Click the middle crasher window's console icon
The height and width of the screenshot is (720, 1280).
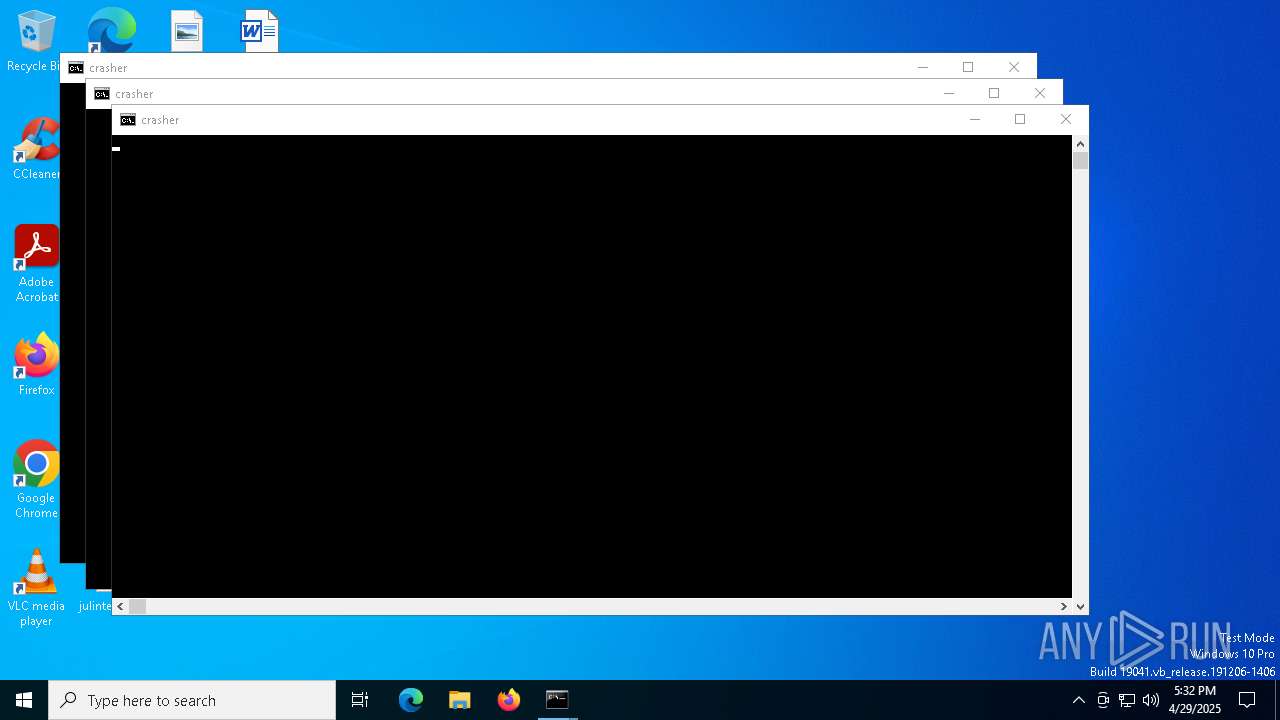pos(102,94)
